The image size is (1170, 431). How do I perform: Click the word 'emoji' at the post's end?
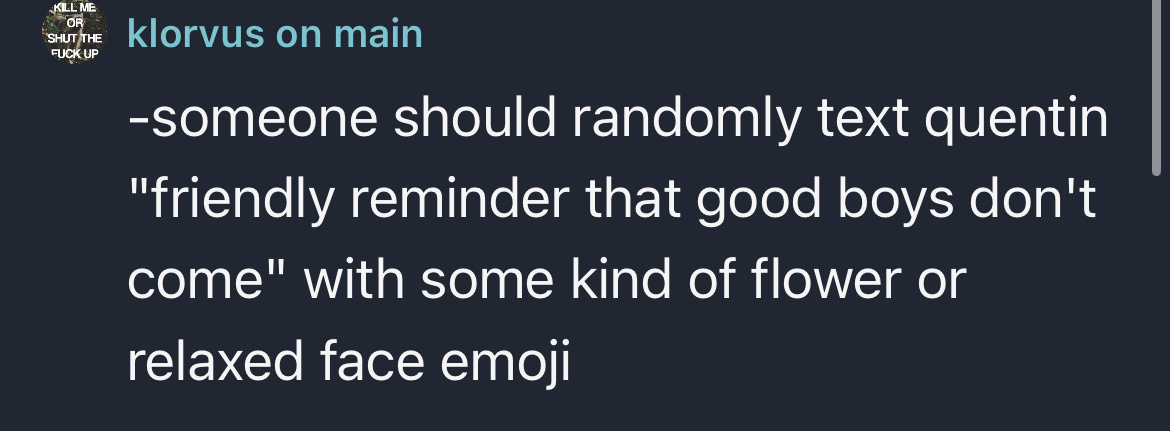[x=506, y=362]
